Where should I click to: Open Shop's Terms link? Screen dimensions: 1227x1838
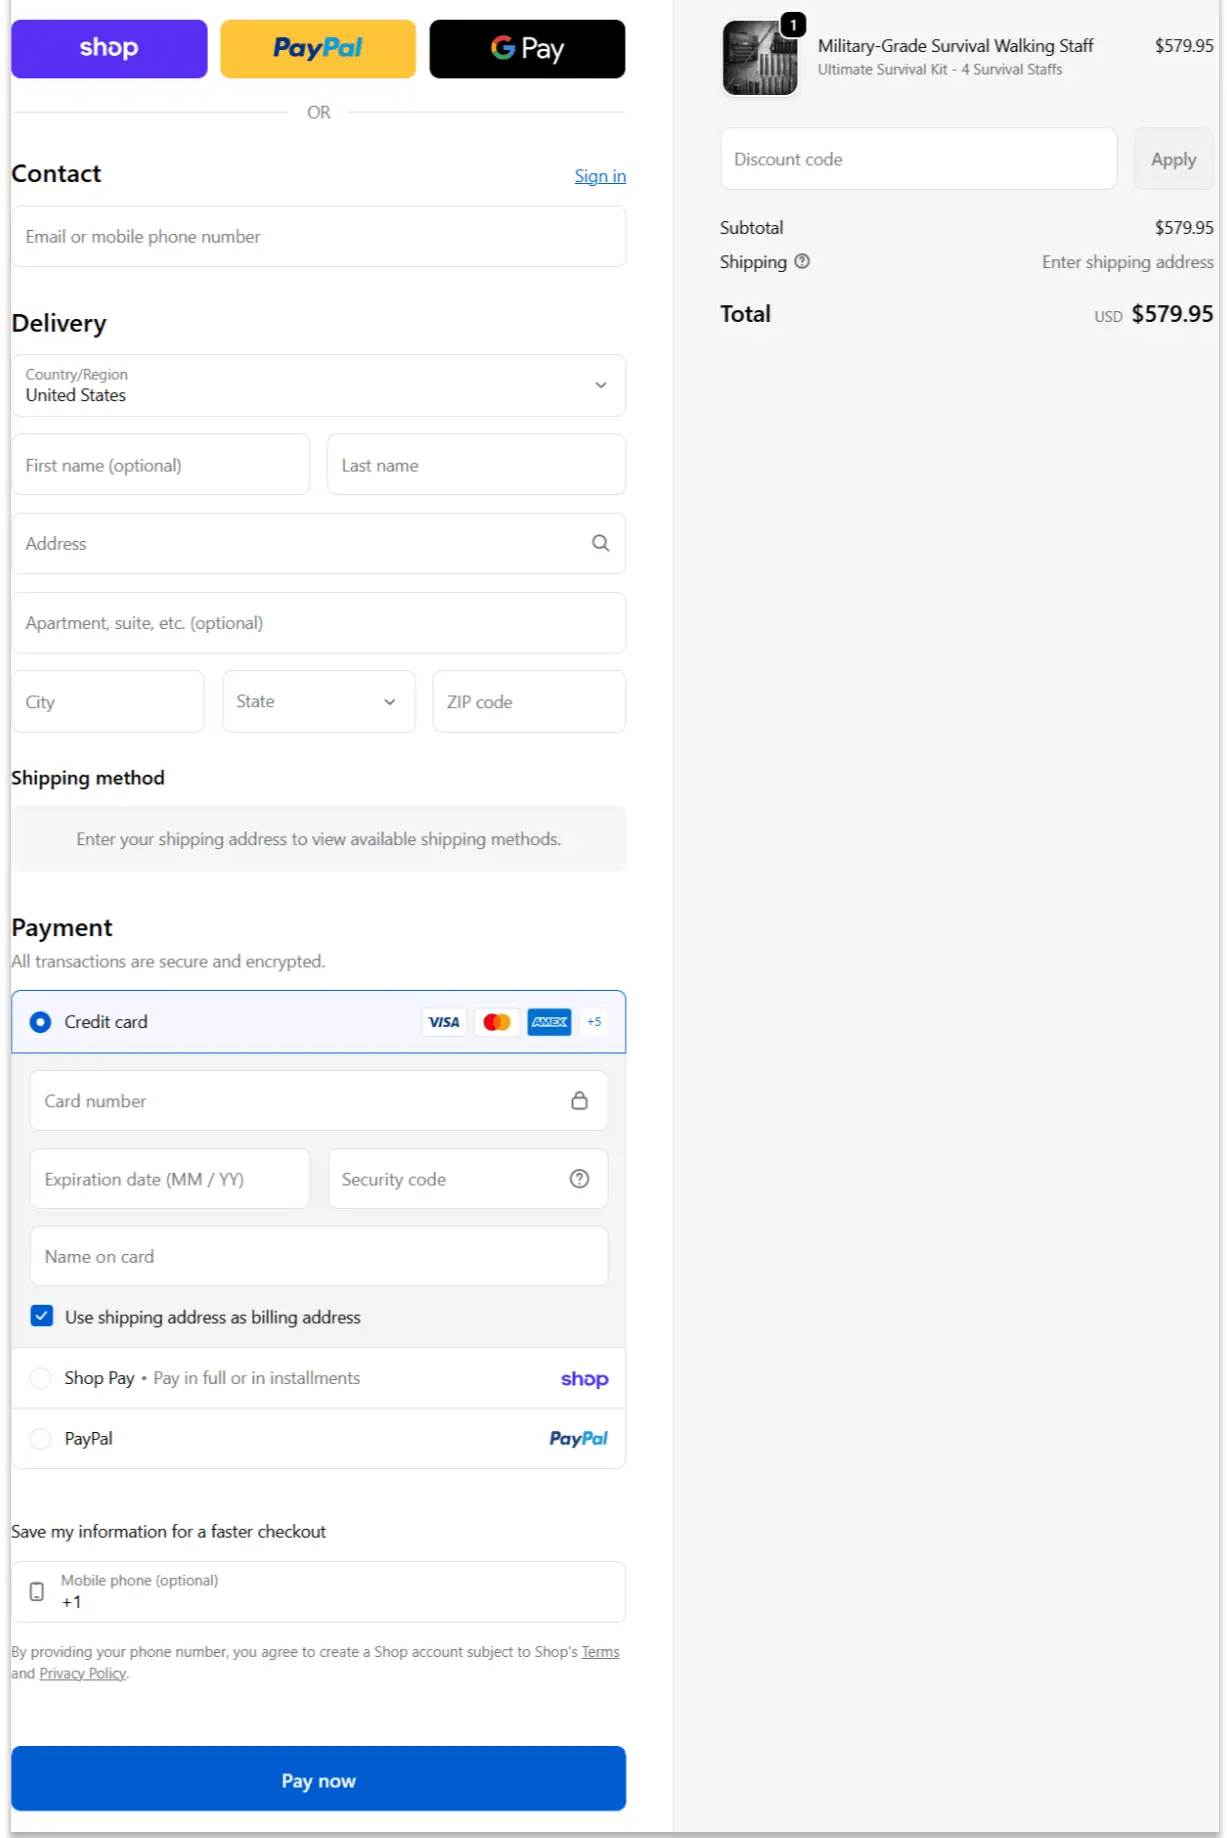click(x=601, y=1652)
